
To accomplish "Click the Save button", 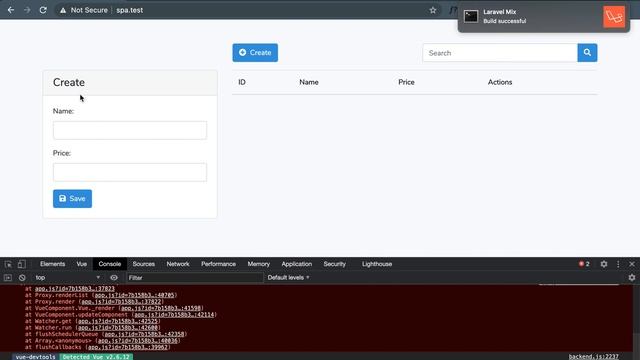I will point(72,199).
